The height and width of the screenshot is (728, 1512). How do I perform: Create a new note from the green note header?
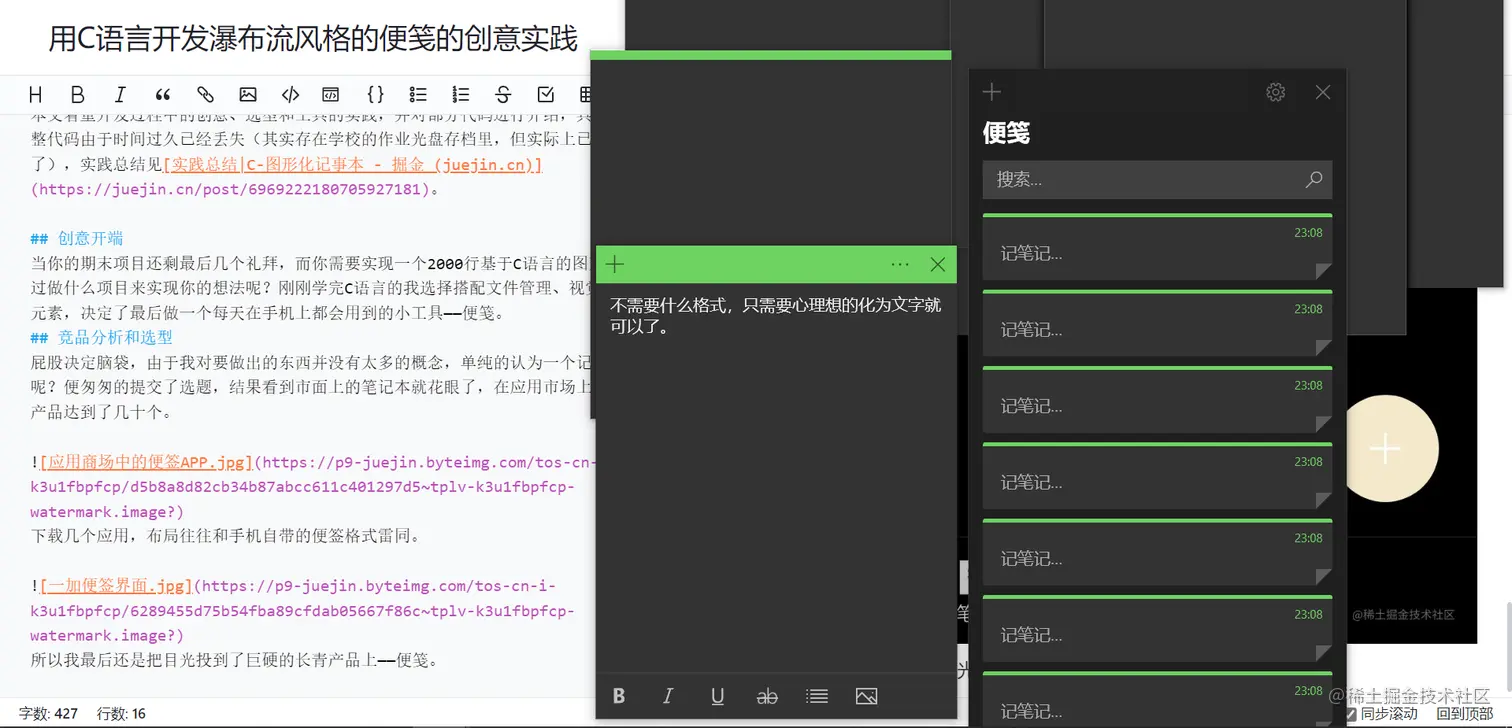pyautogui.click(x=615, y=264)
